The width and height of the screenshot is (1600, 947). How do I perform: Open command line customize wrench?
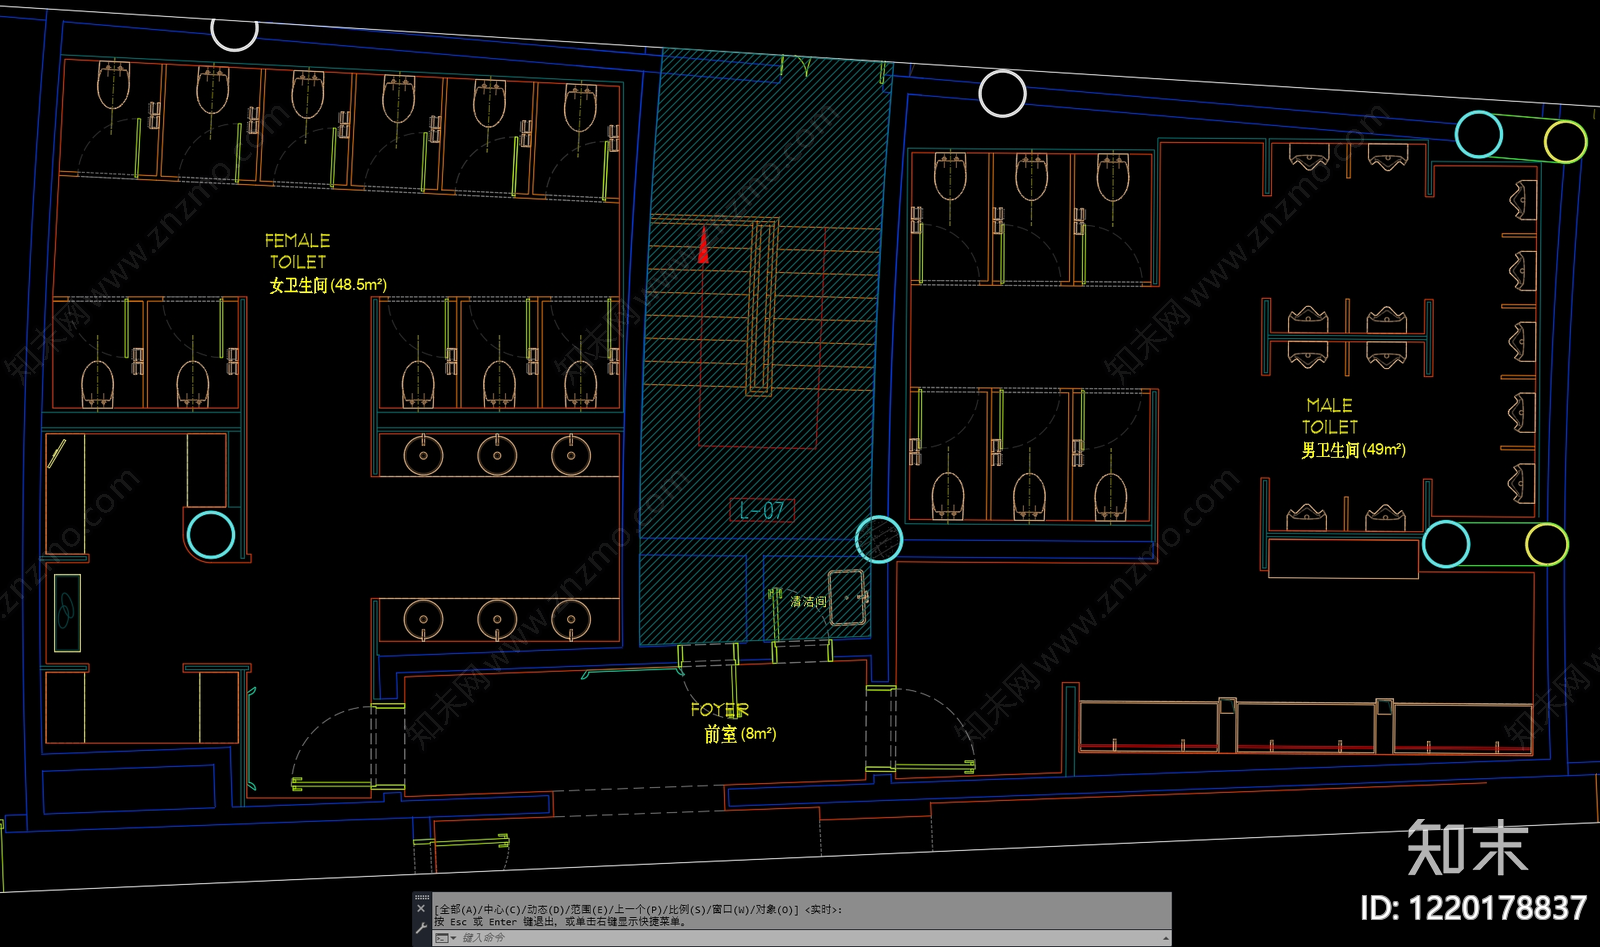point(421,928)
